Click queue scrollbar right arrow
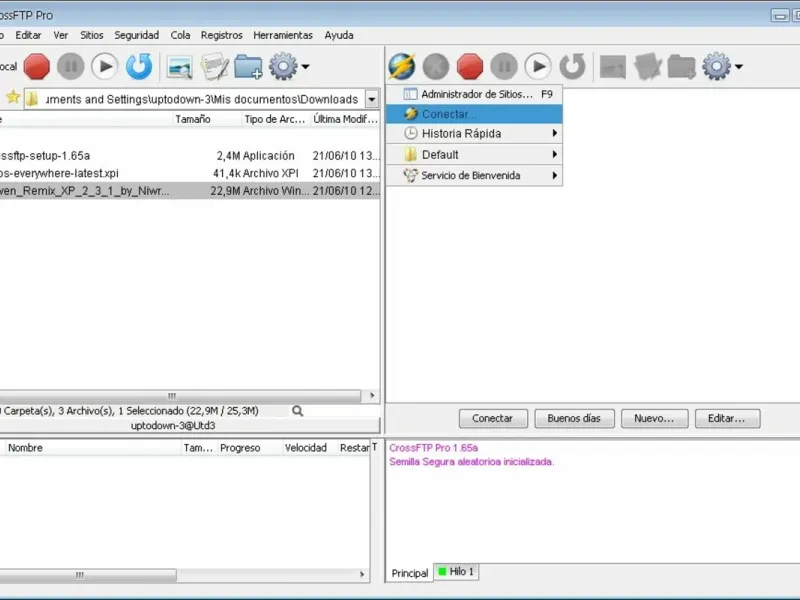The image size is (800, 600). tap(362, 574)
